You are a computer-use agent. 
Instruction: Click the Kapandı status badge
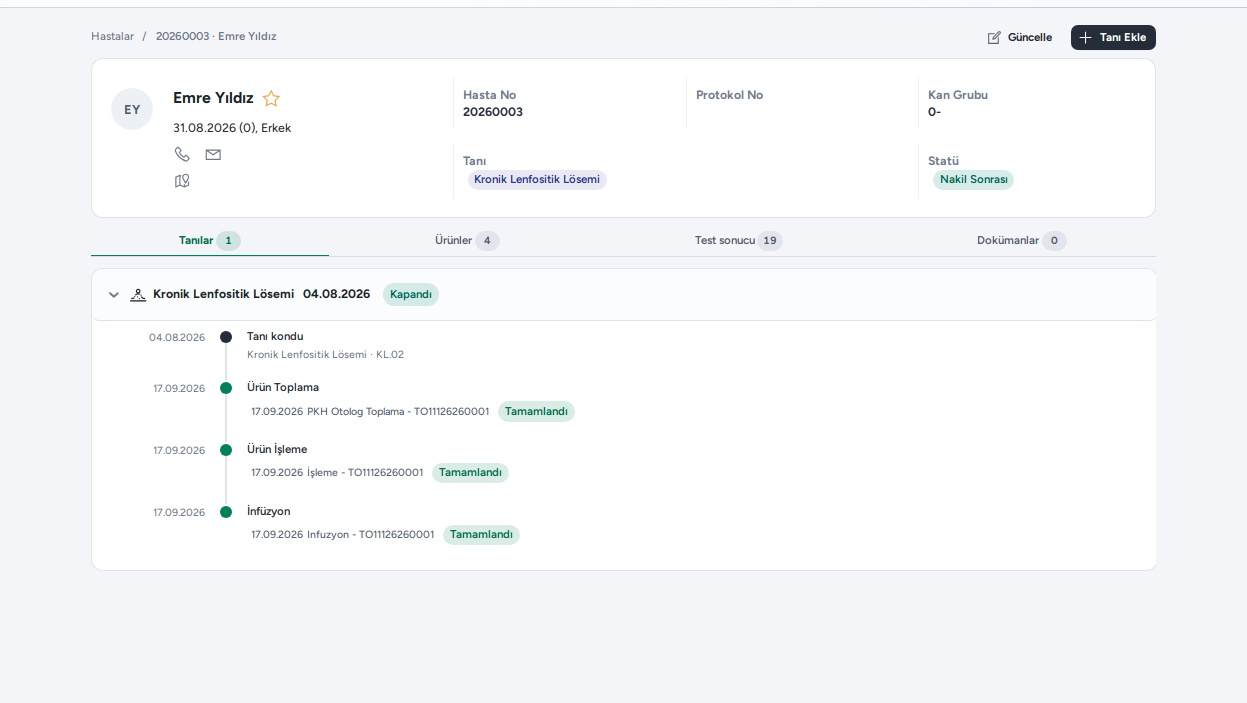pos(411,295)
